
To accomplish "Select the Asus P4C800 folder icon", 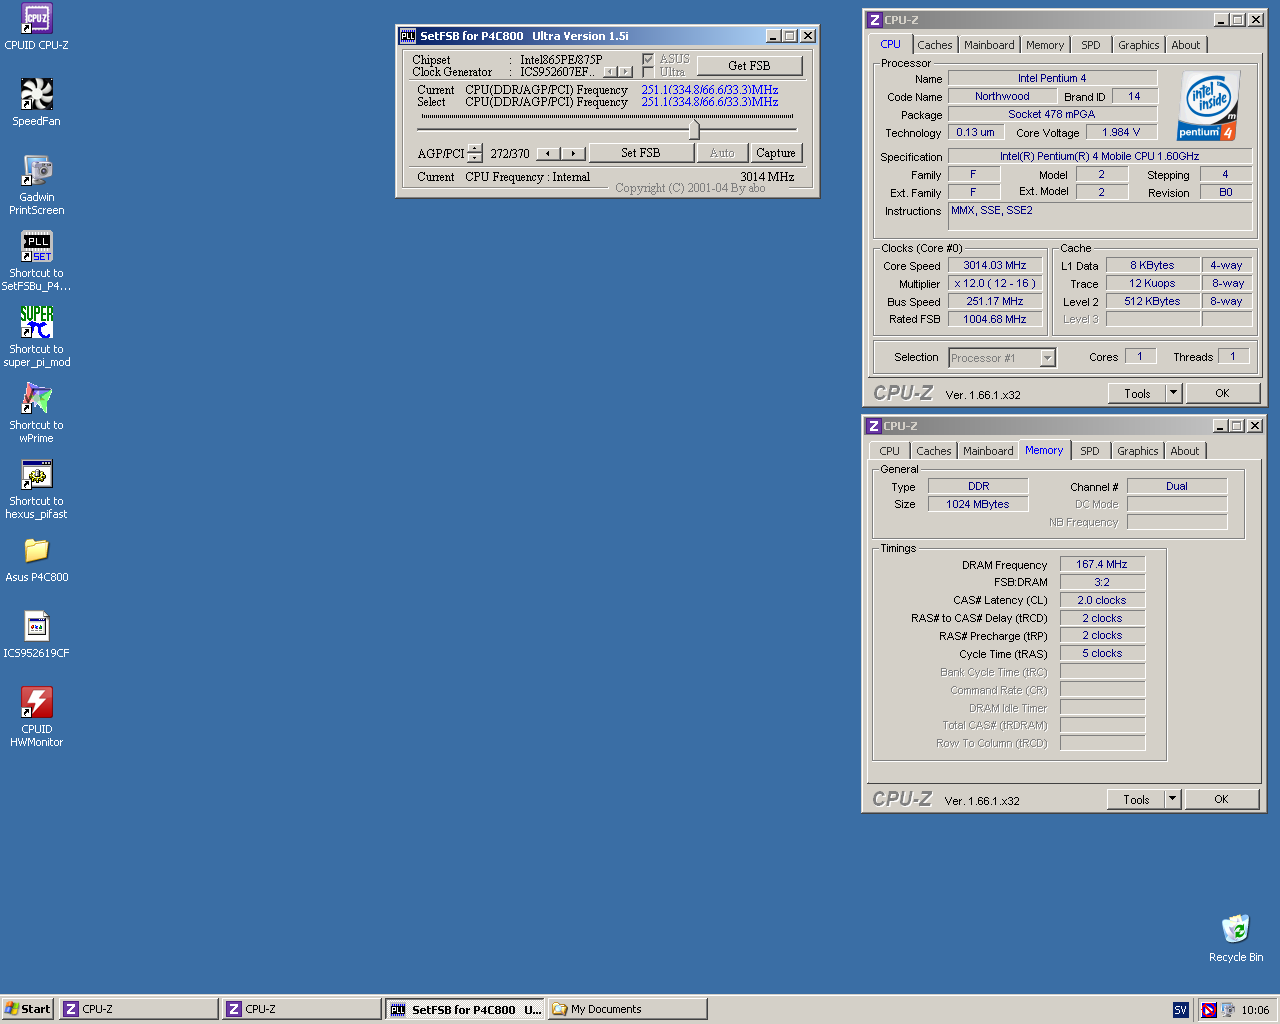I will coord(37,550).
